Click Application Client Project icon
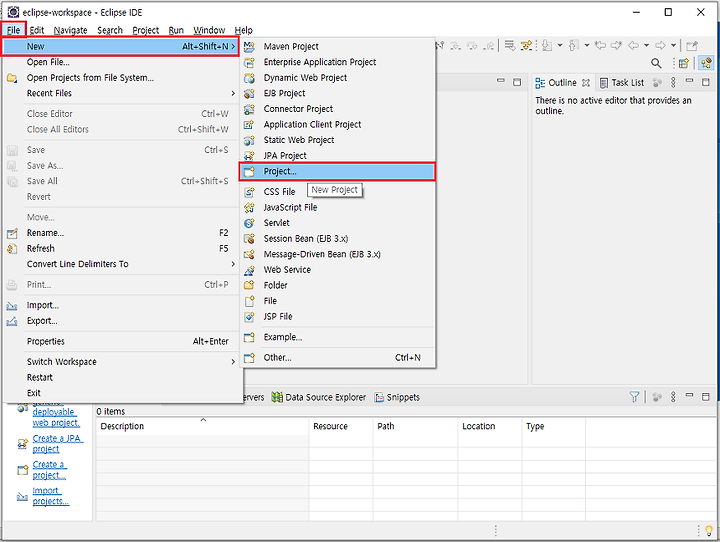 tap(249, 124)
